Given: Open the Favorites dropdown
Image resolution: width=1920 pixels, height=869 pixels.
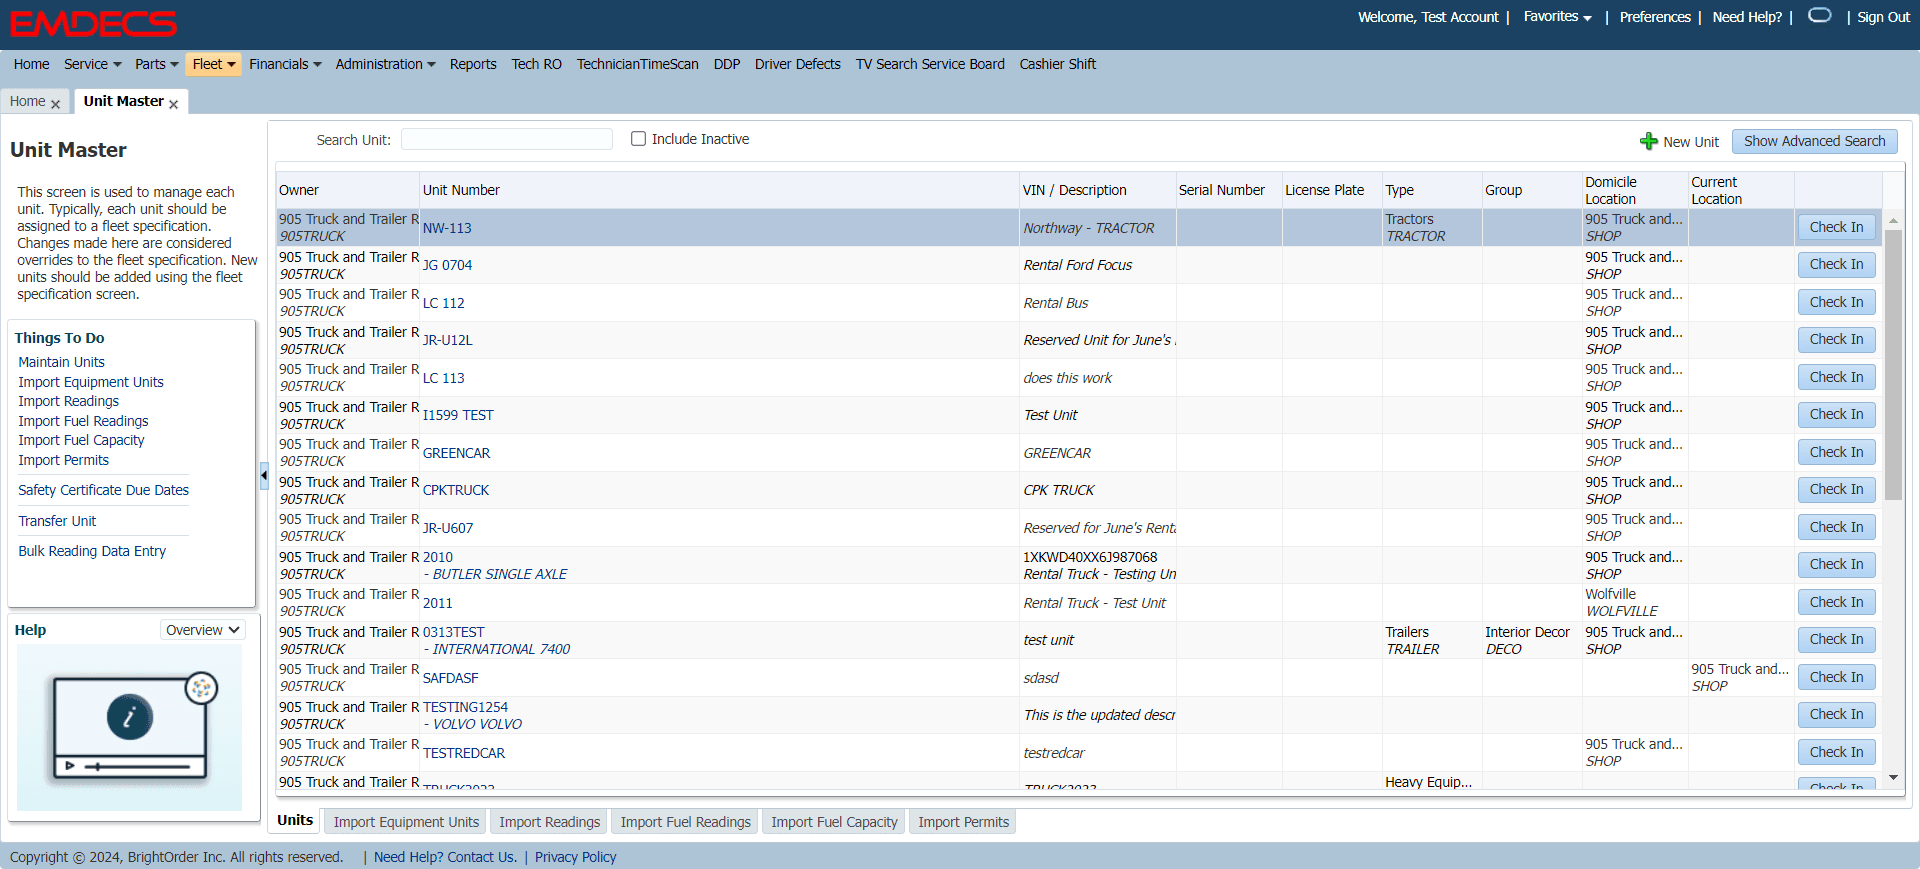Looking at the screenshot, I should coord(1557,17).
